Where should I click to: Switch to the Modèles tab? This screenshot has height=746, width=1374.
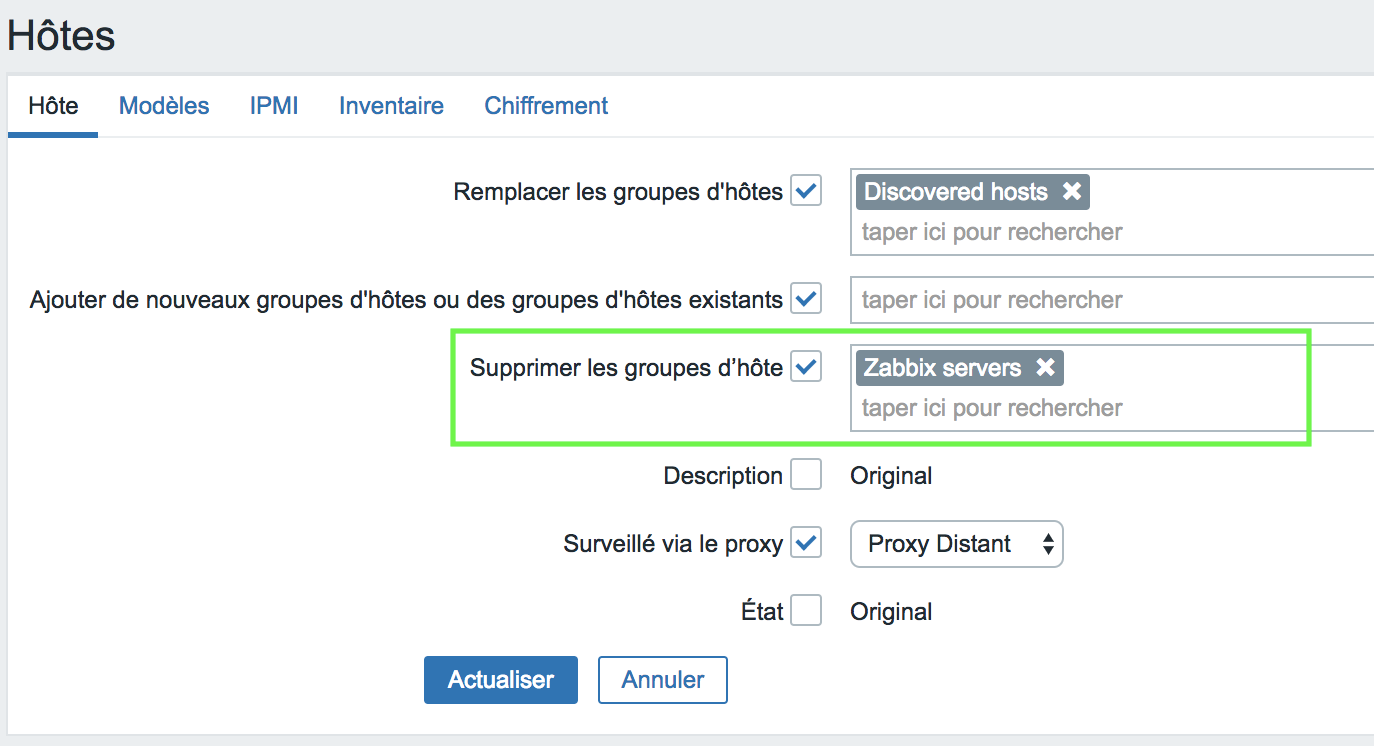pyautogui.click(x=164, y=106)
